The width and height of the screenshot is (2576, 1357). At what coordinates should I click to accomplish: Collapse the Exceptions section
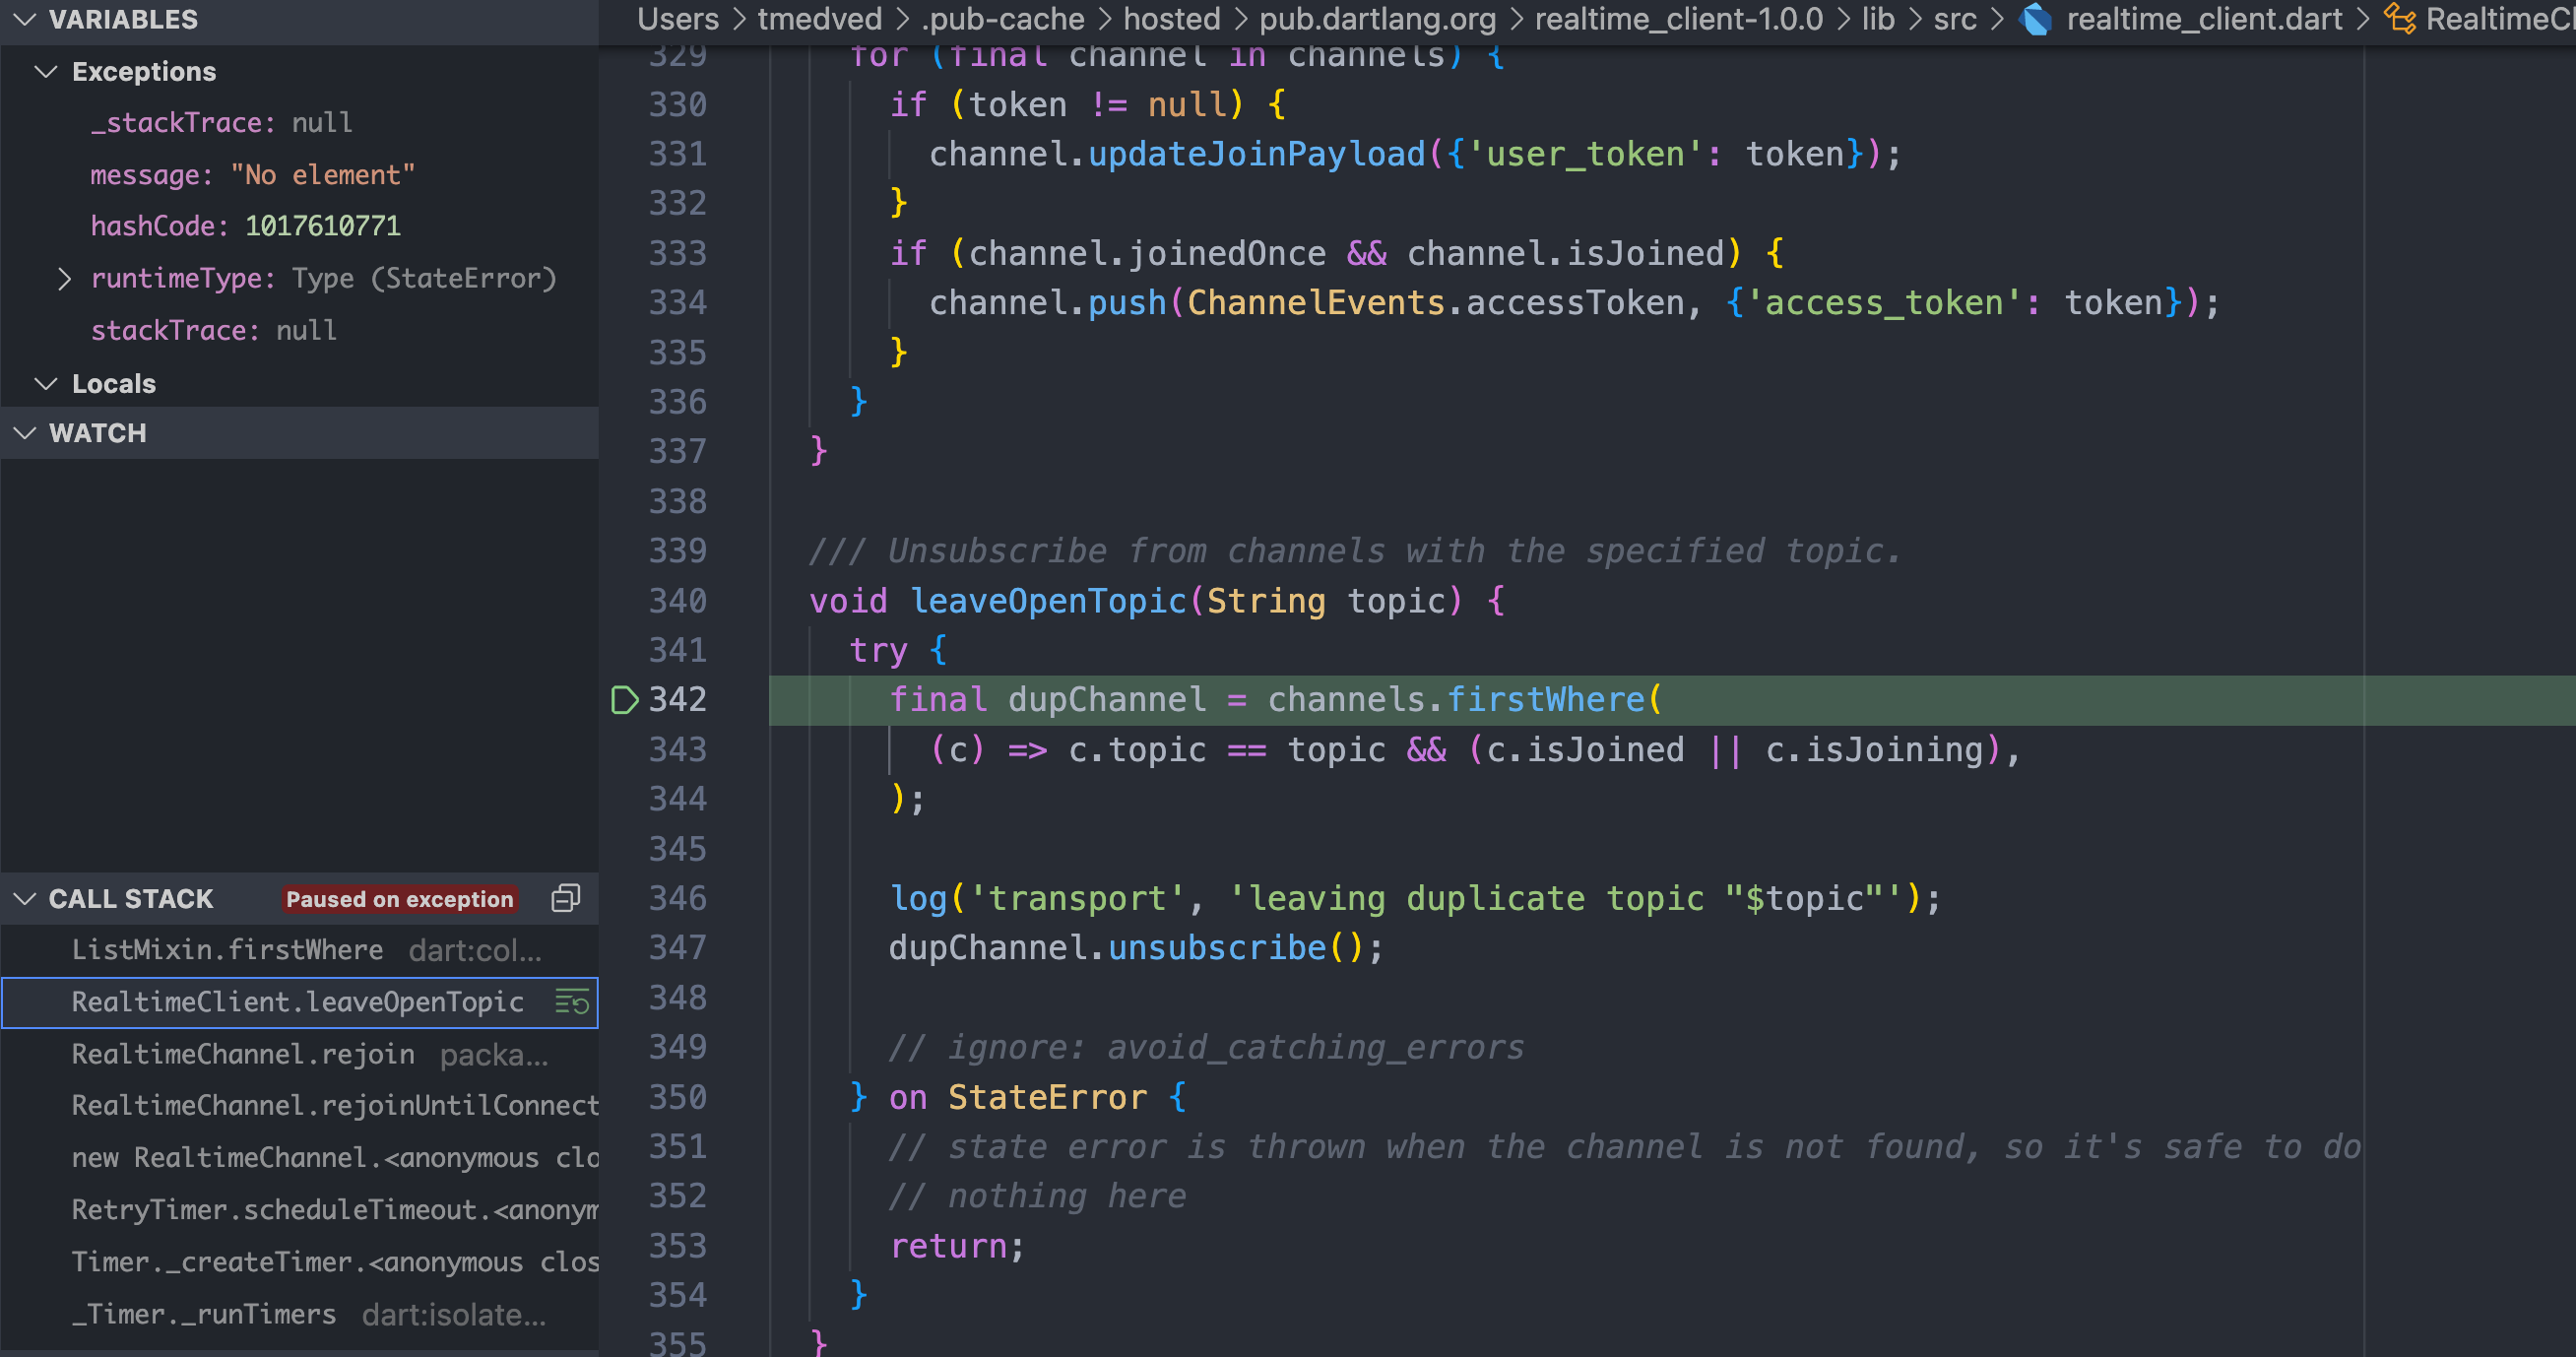[44, 71]
